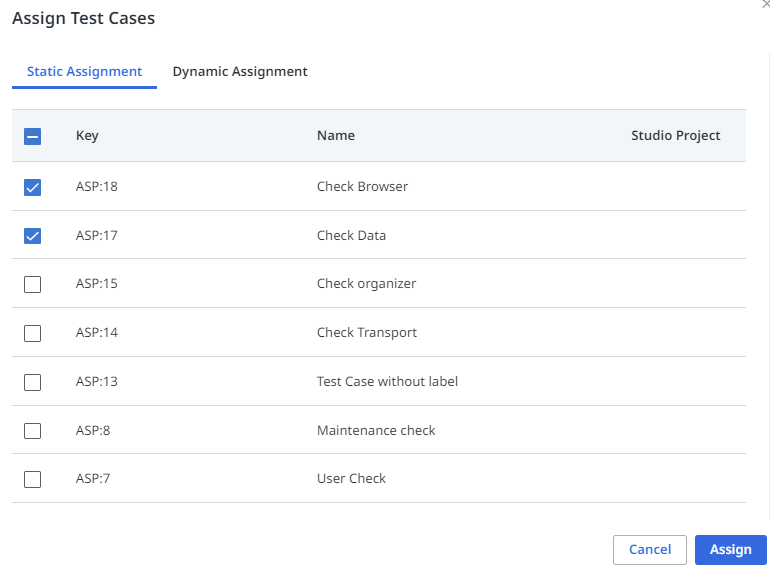Click the Test Case without label row

click(x=387, y=382)
